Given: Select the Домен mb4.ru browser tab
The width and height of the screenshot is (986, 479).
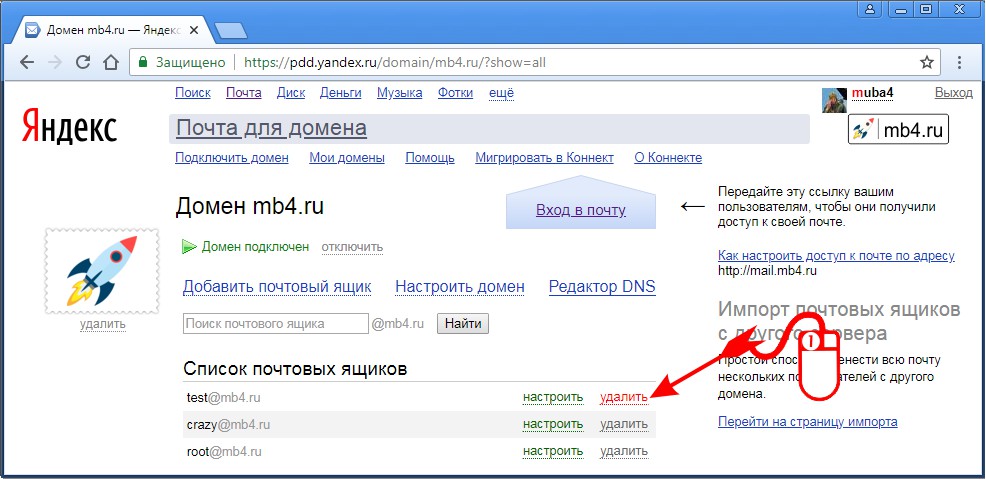Looking at the screenshot, I should 114,30.
